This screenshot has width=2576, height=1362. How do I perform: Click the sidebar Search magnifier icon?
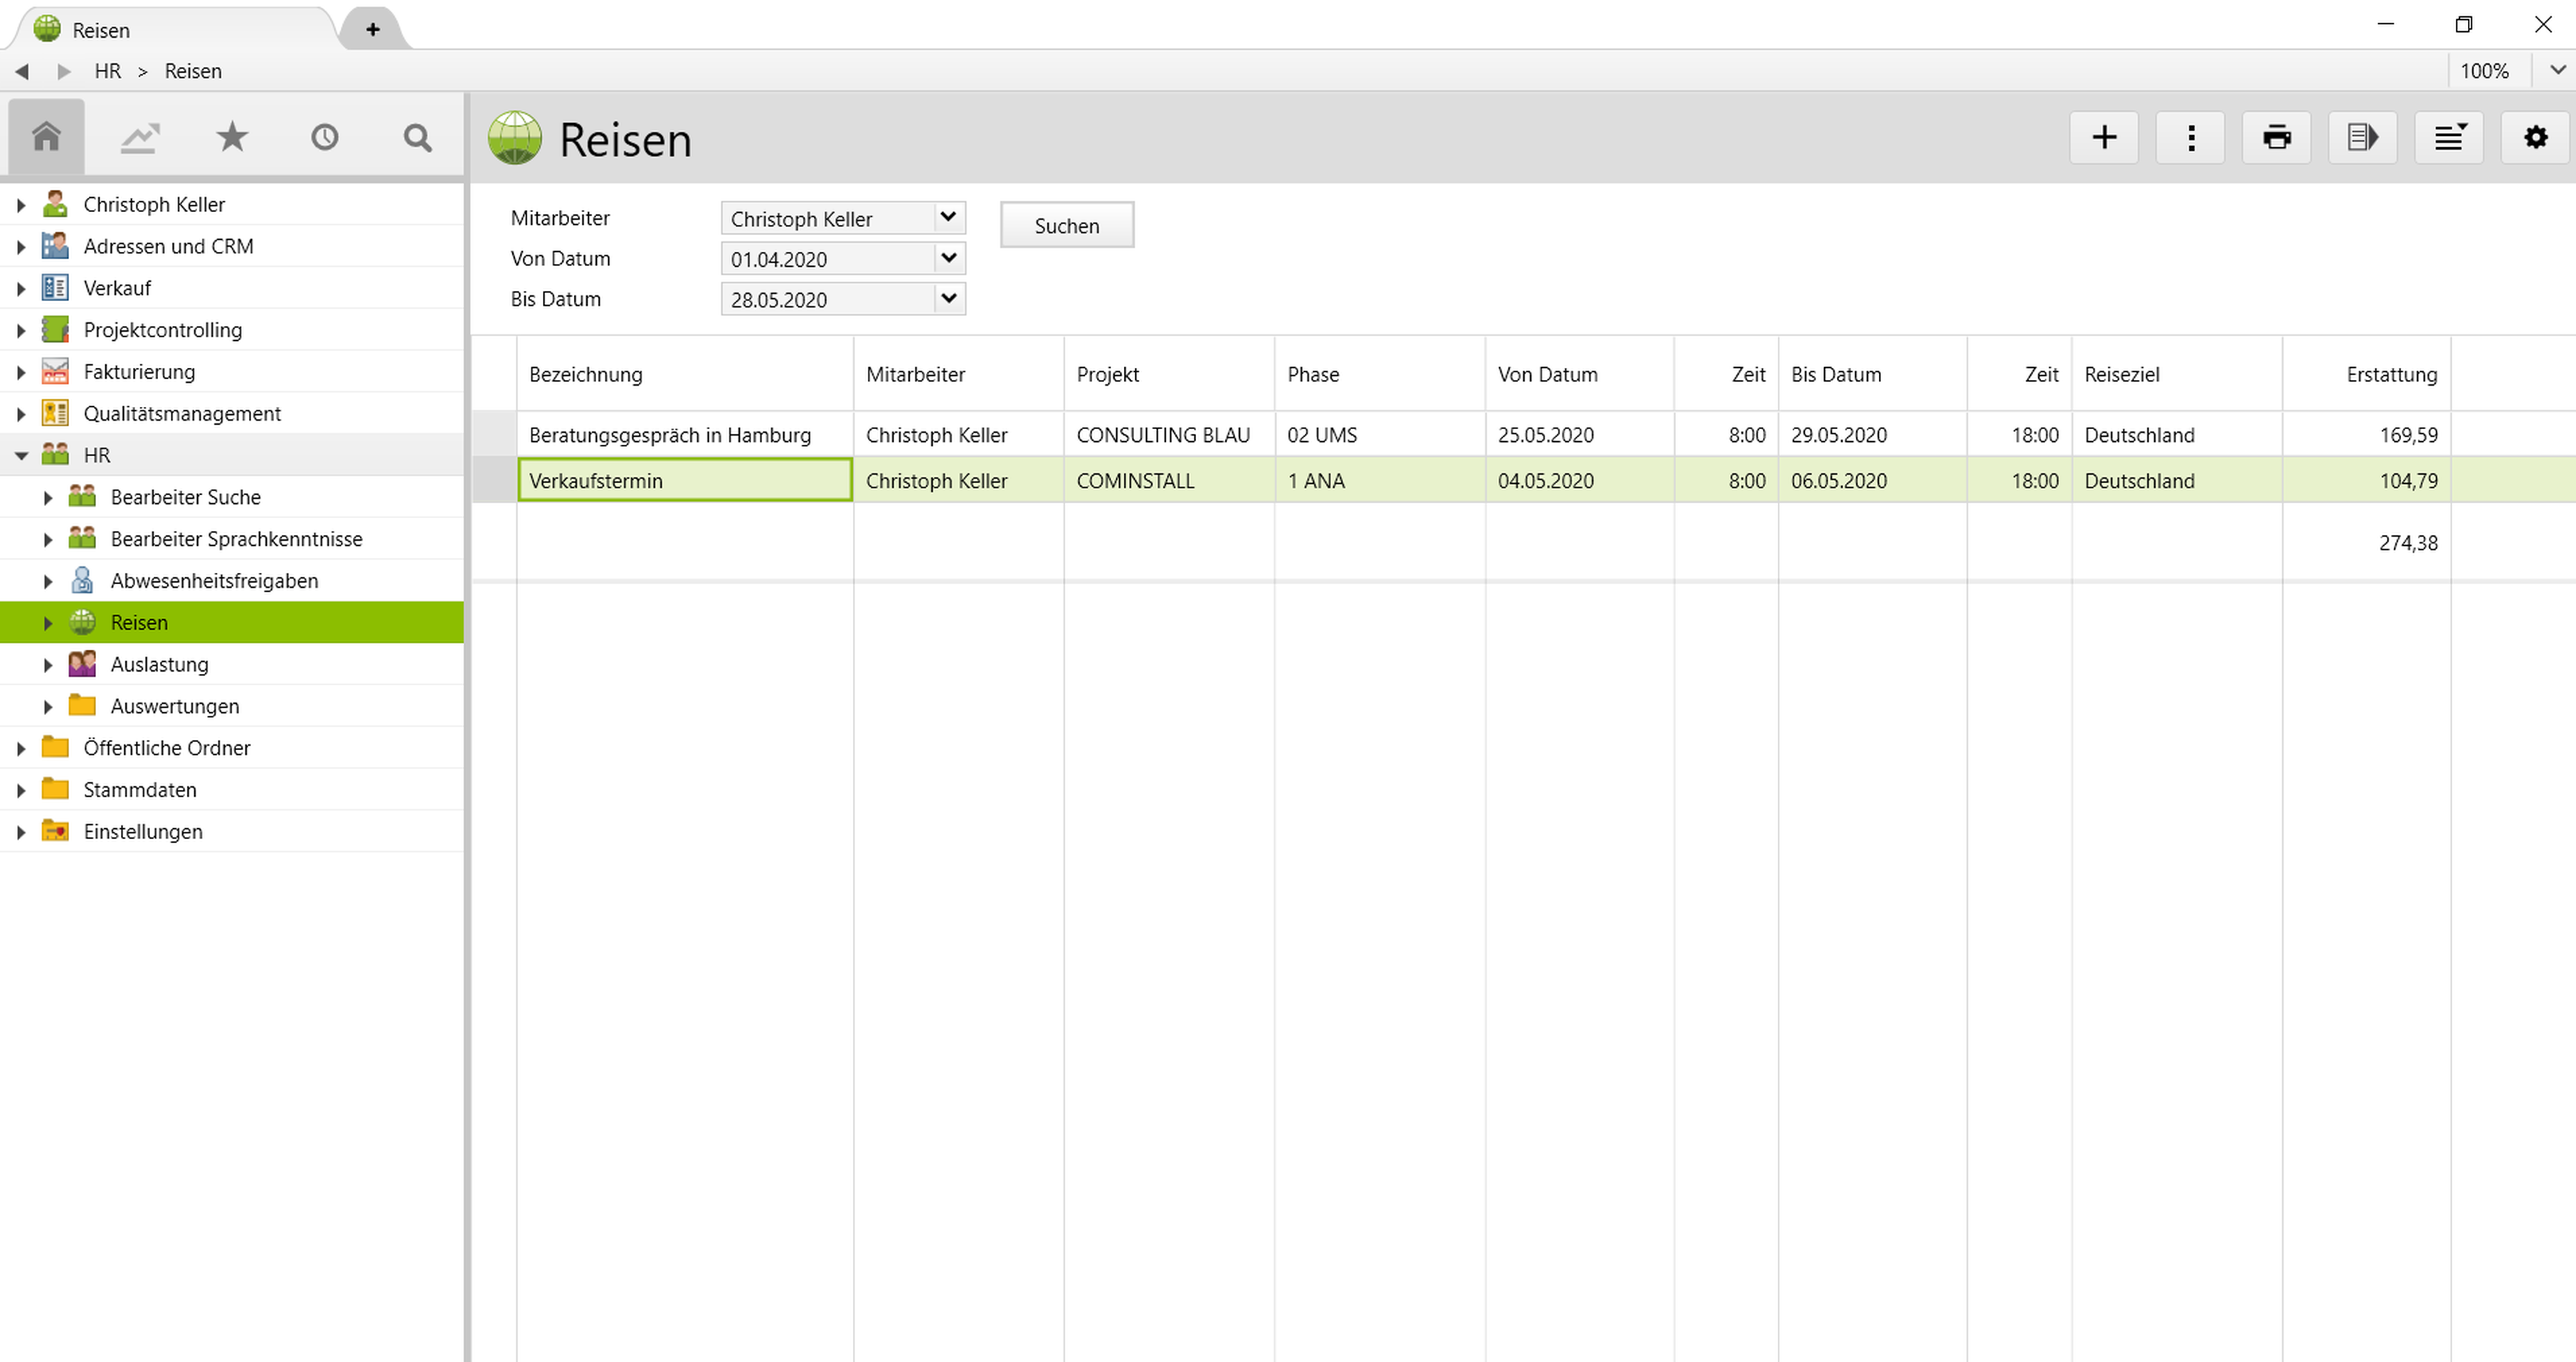pos(418,137)
